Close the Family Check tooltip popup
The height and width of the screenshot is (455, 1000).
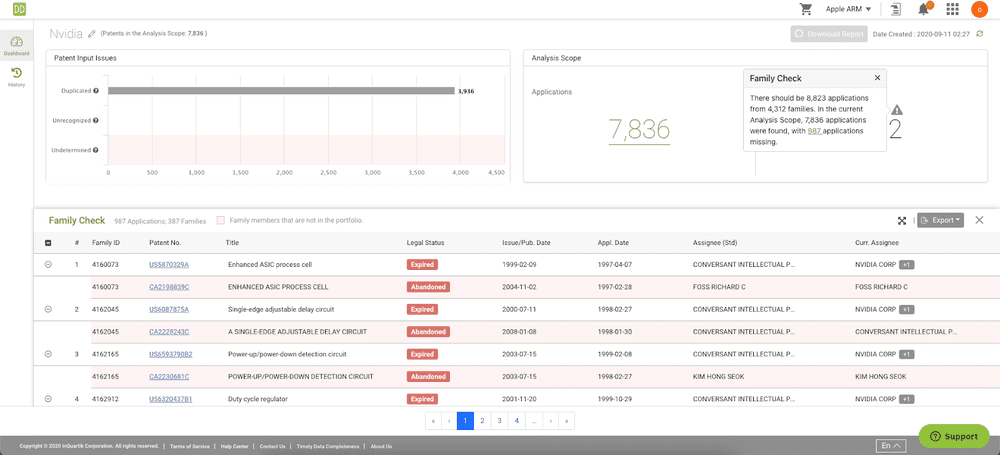[878, 77]
